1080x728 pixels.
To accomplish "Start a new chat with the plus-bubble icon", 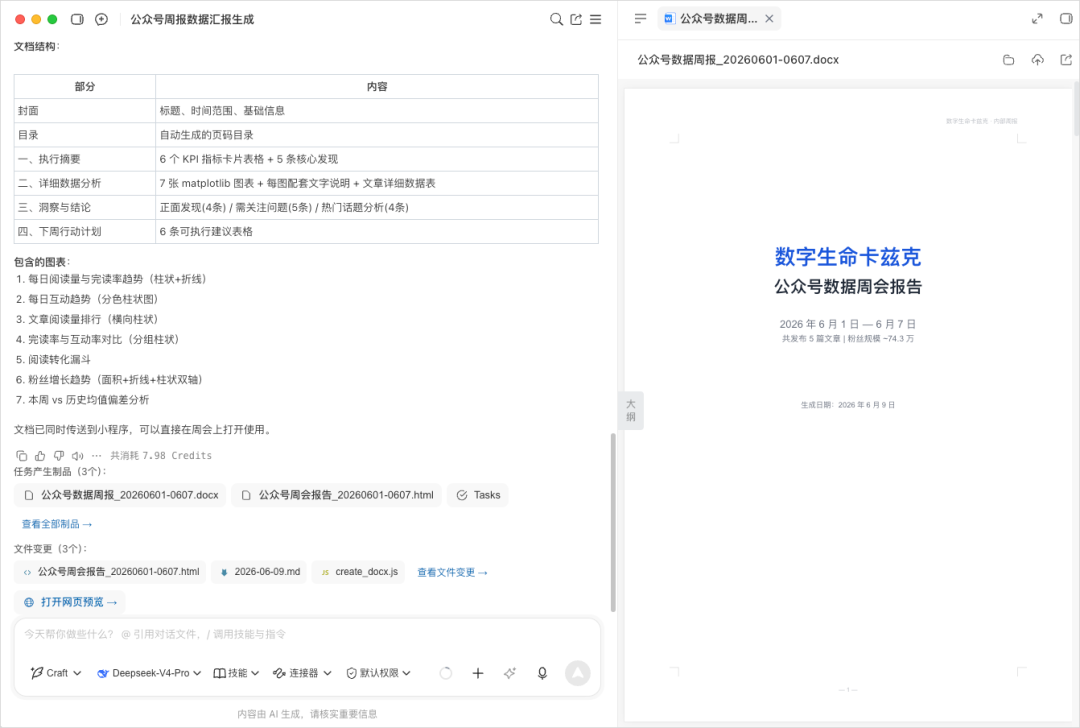I will (x=101, y=19).
